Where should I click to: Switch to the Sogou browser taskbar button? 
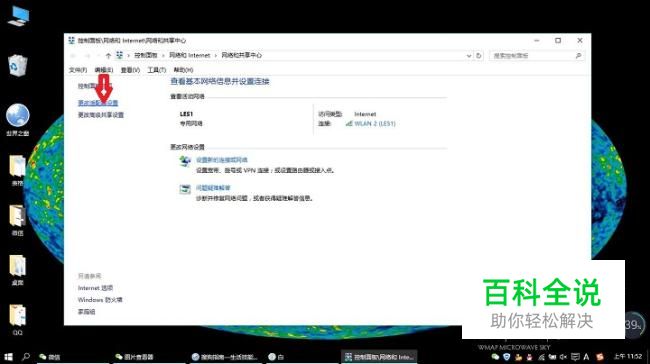click(225, 357)
